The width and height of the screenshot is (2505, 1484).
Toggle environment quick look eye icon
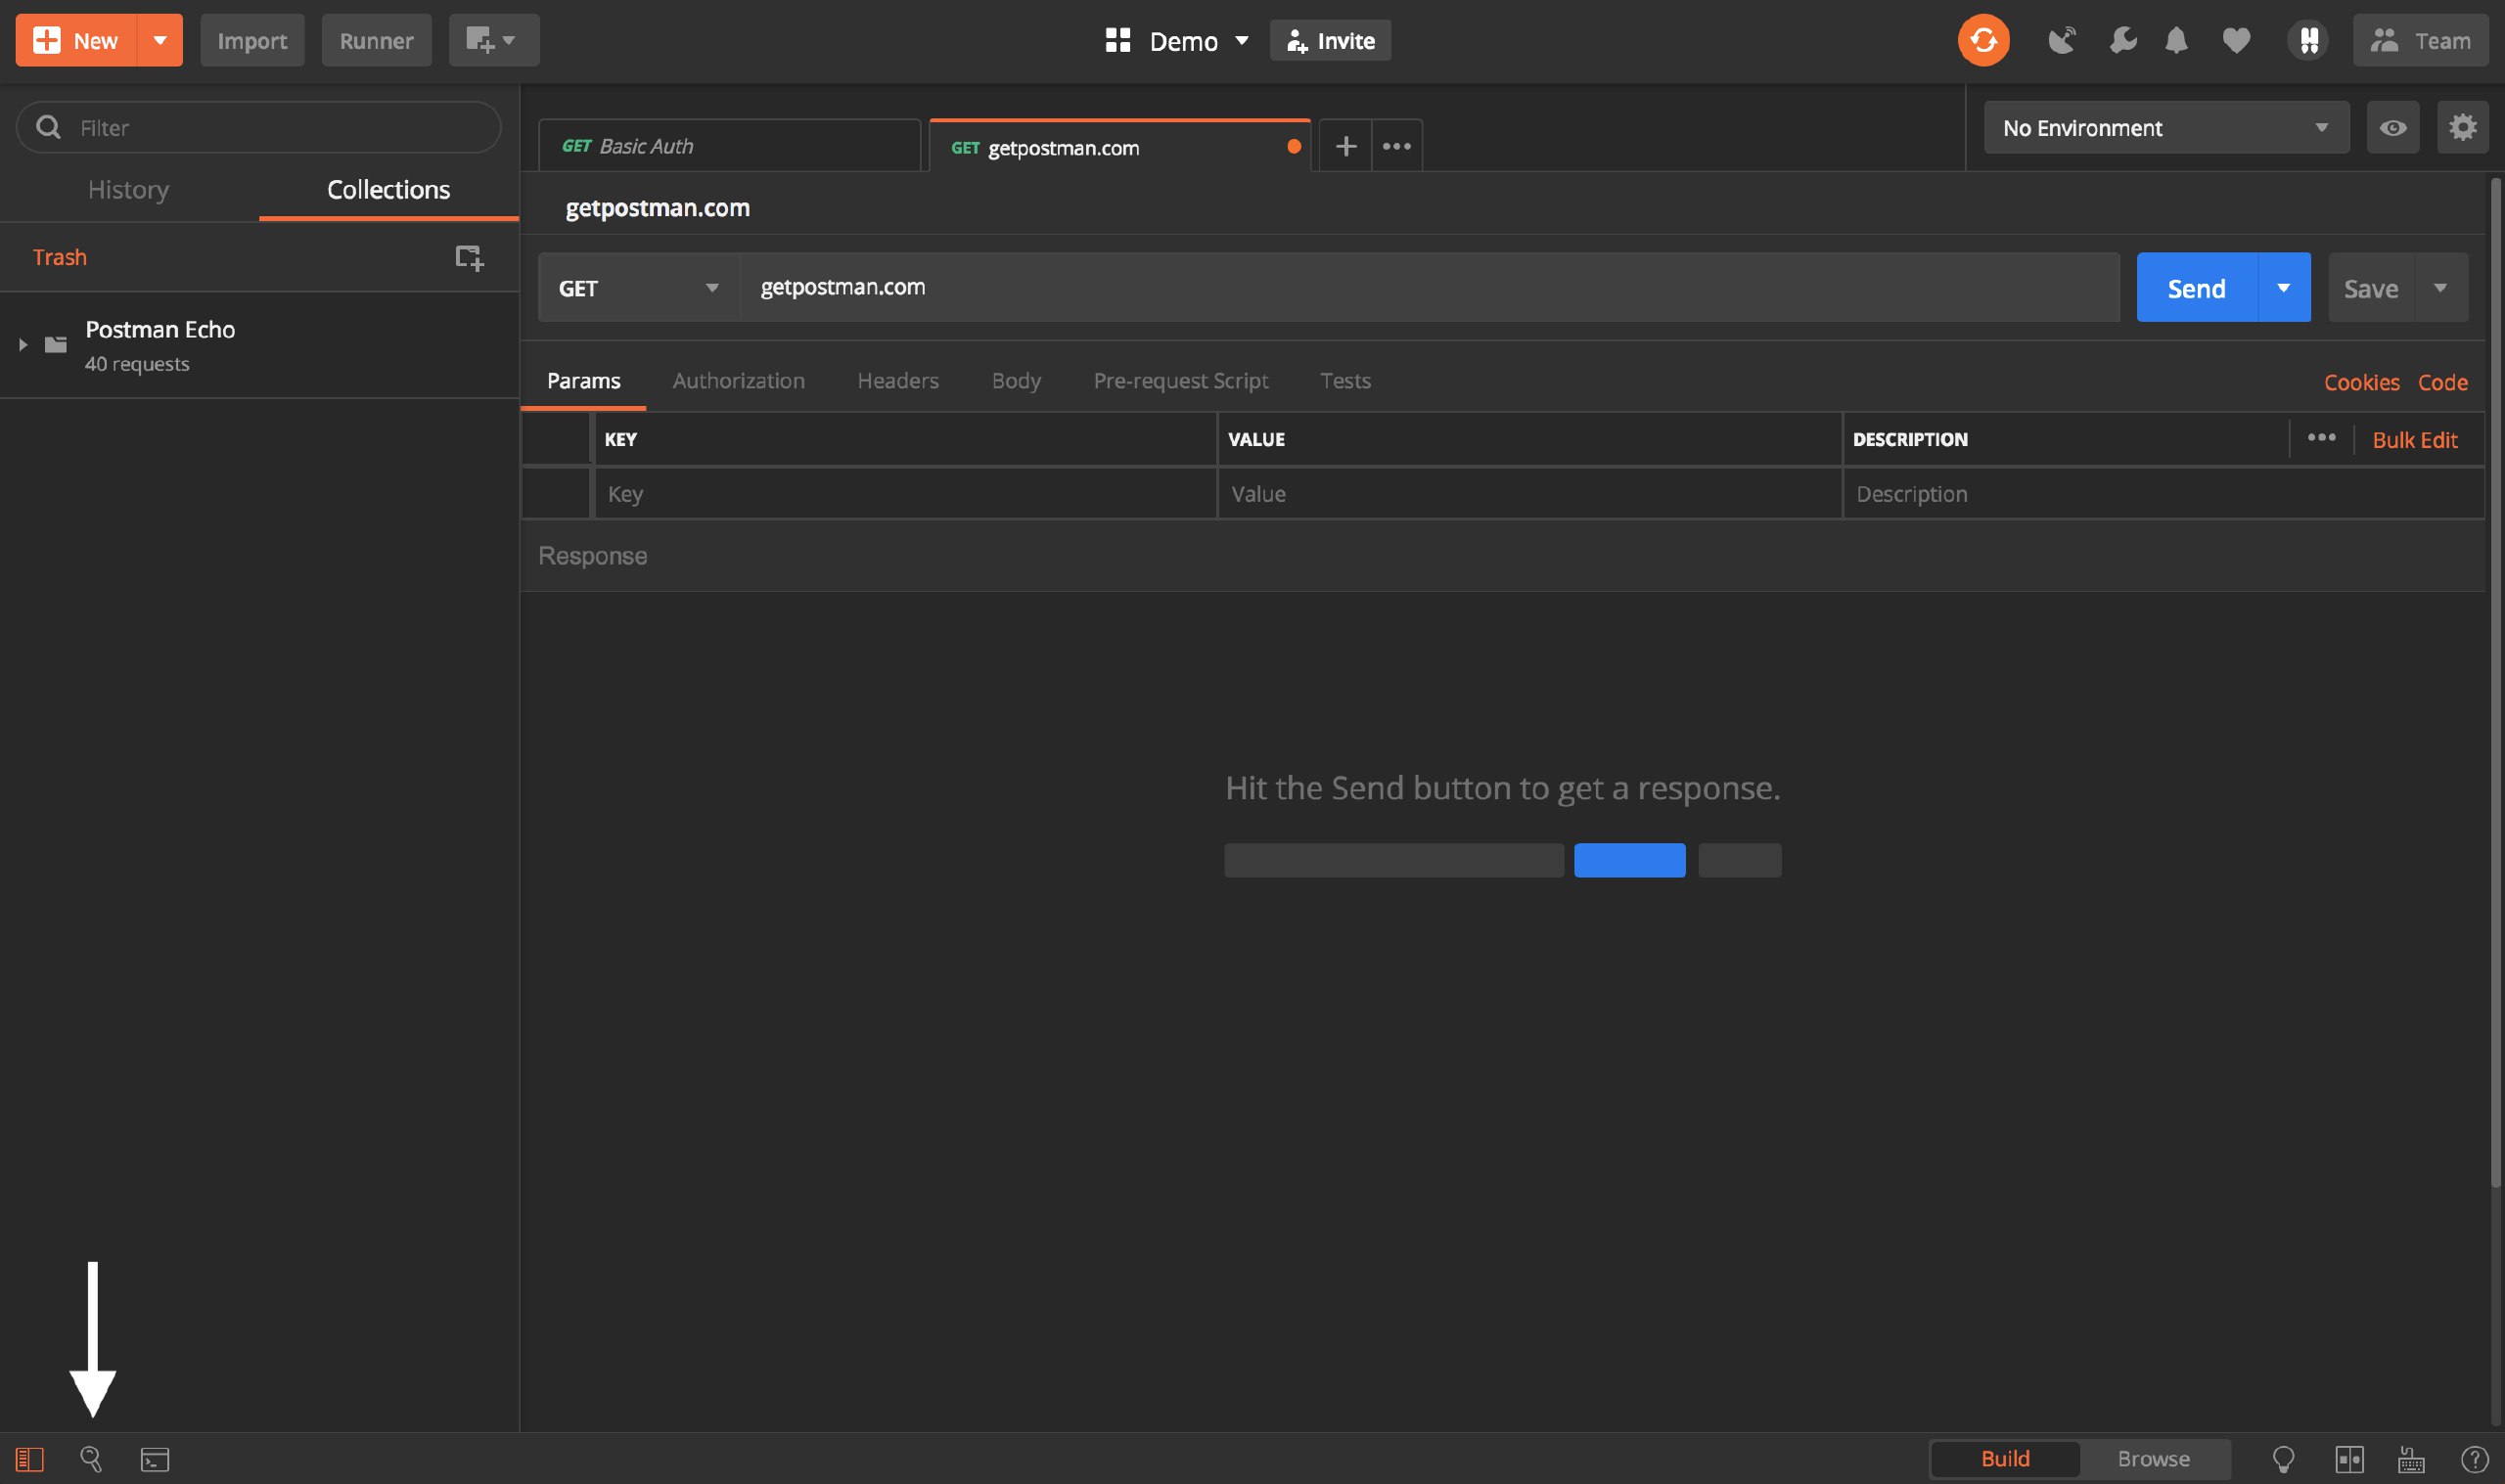2393,127
